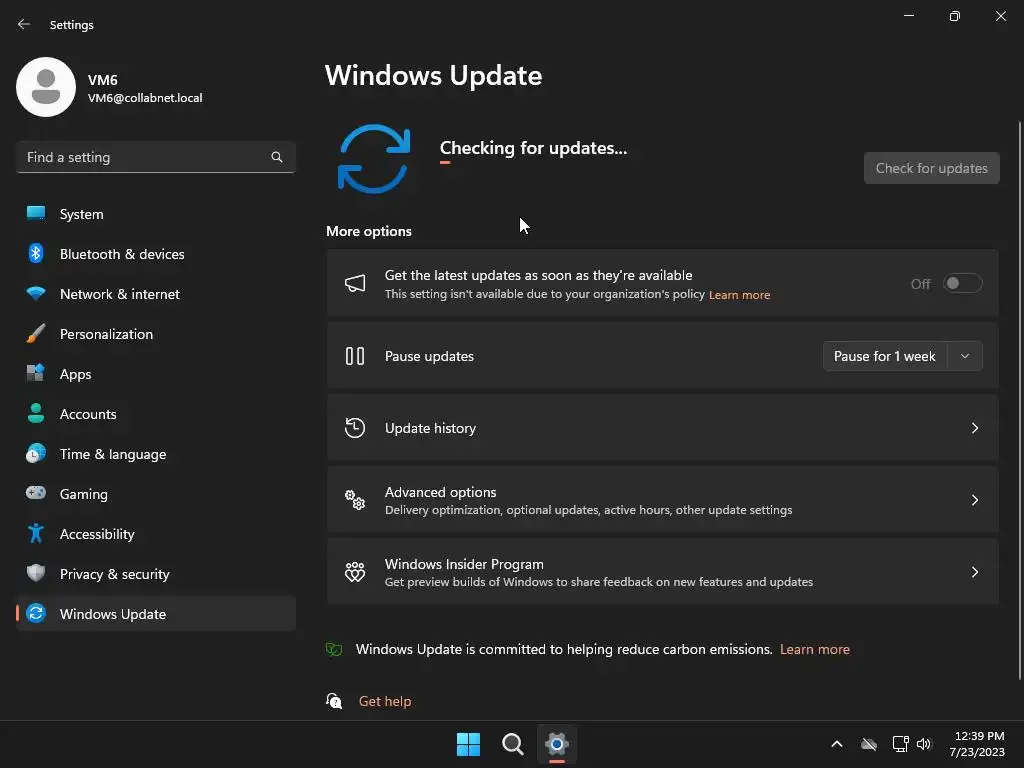Open Privacy & security settings
Screen dimensions: 1024x768
tap(156, 573)
